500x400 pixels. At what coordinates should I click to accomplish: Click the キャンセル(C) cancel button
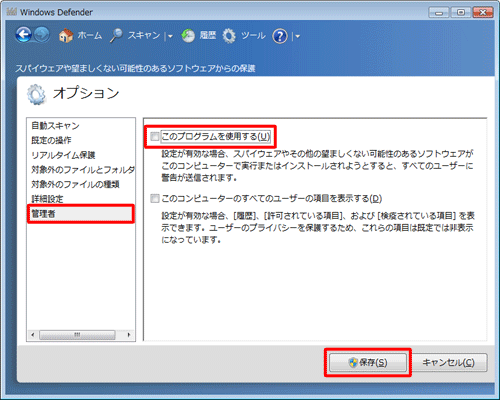click(449, 362)
